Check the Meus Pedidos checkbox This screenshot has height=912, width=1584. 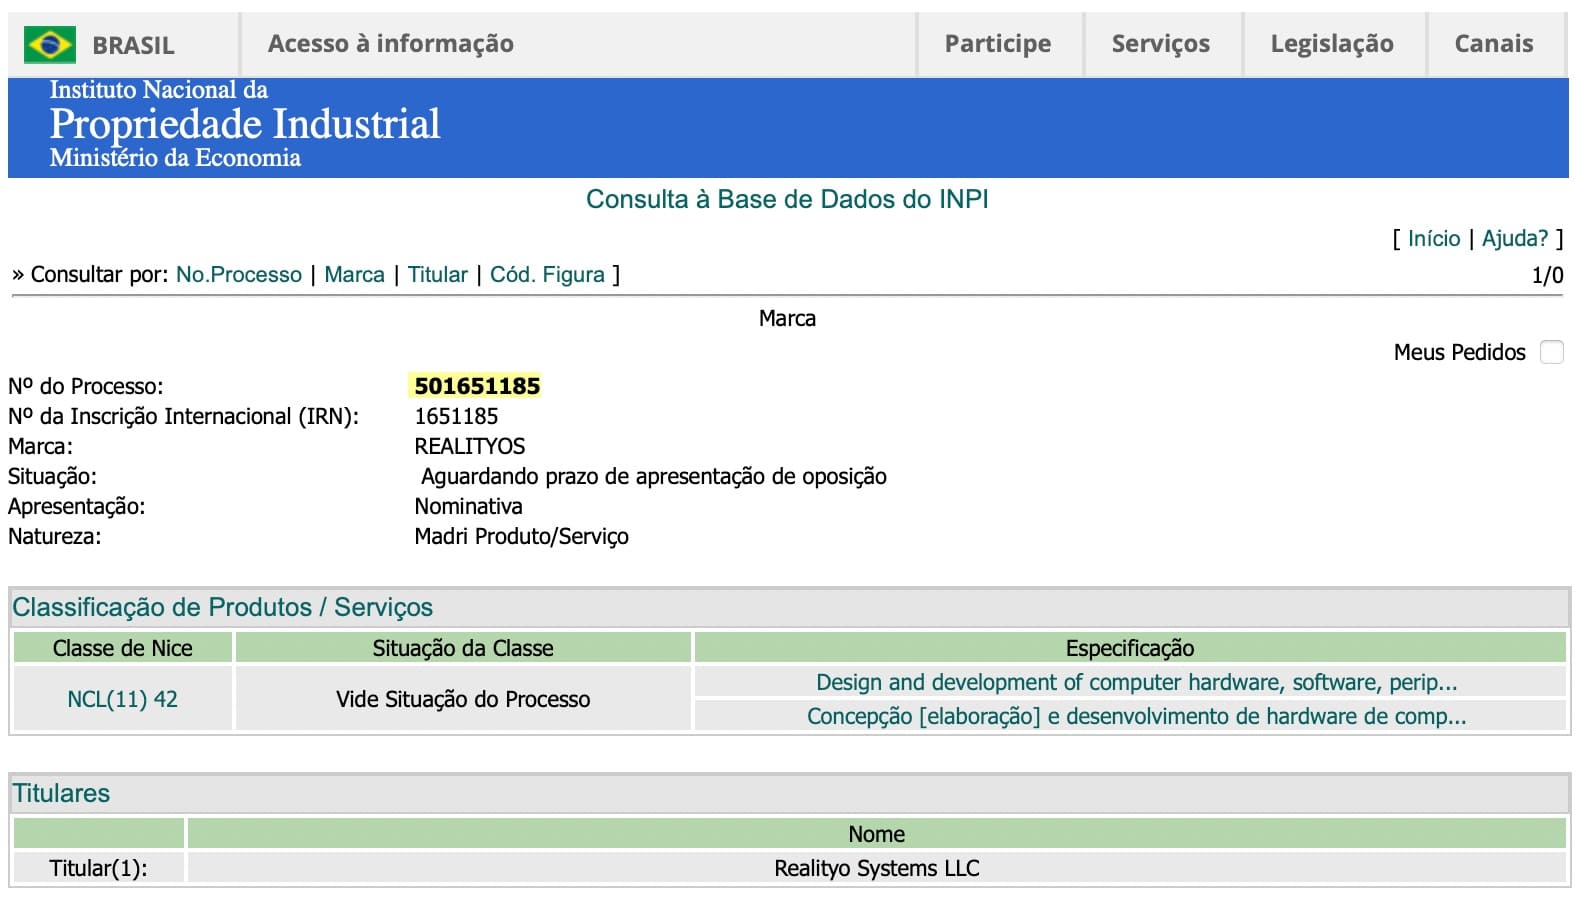coord(1551,352)
